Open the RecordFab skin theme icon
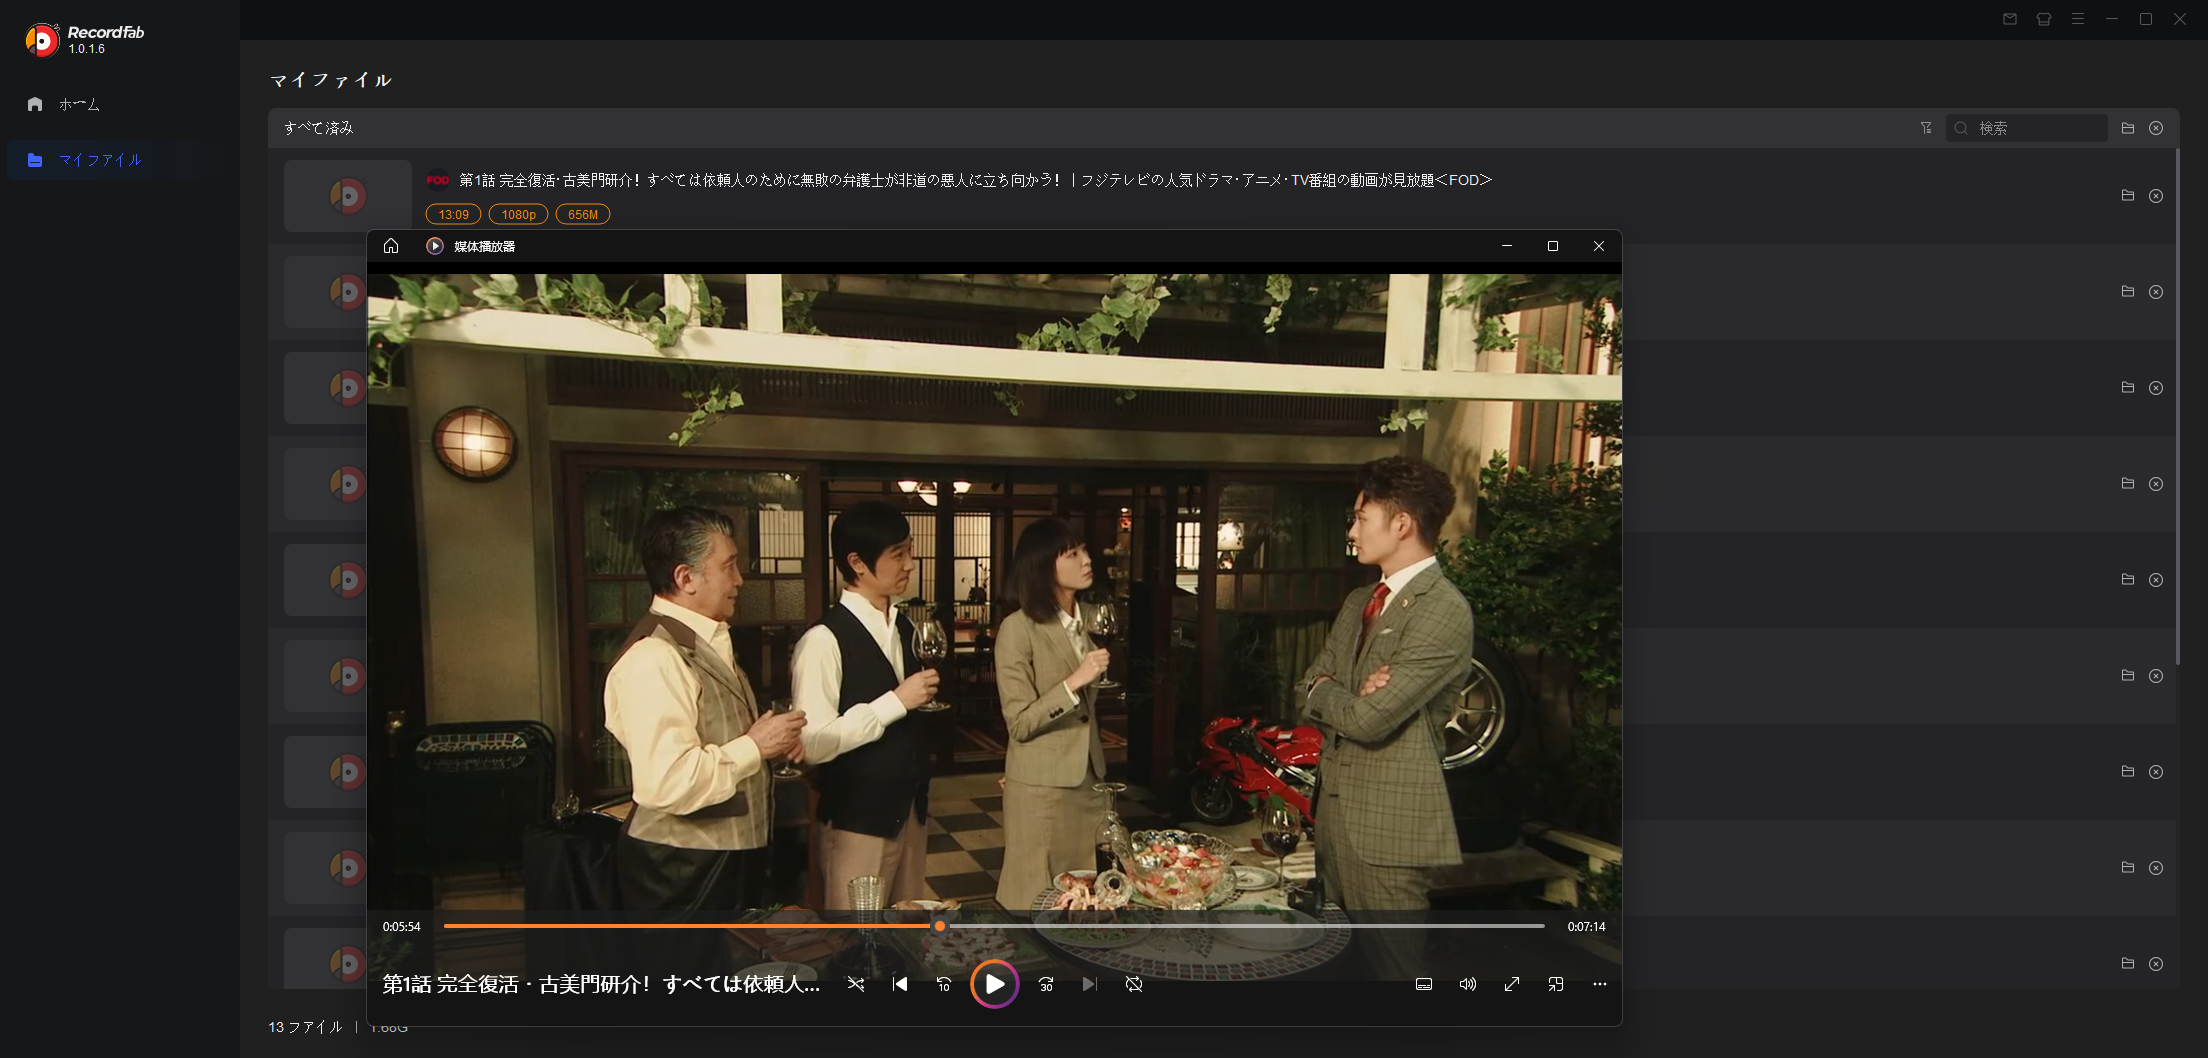The width and height of the screenshot is (2208, 1058). click(x=2044, y=19)
